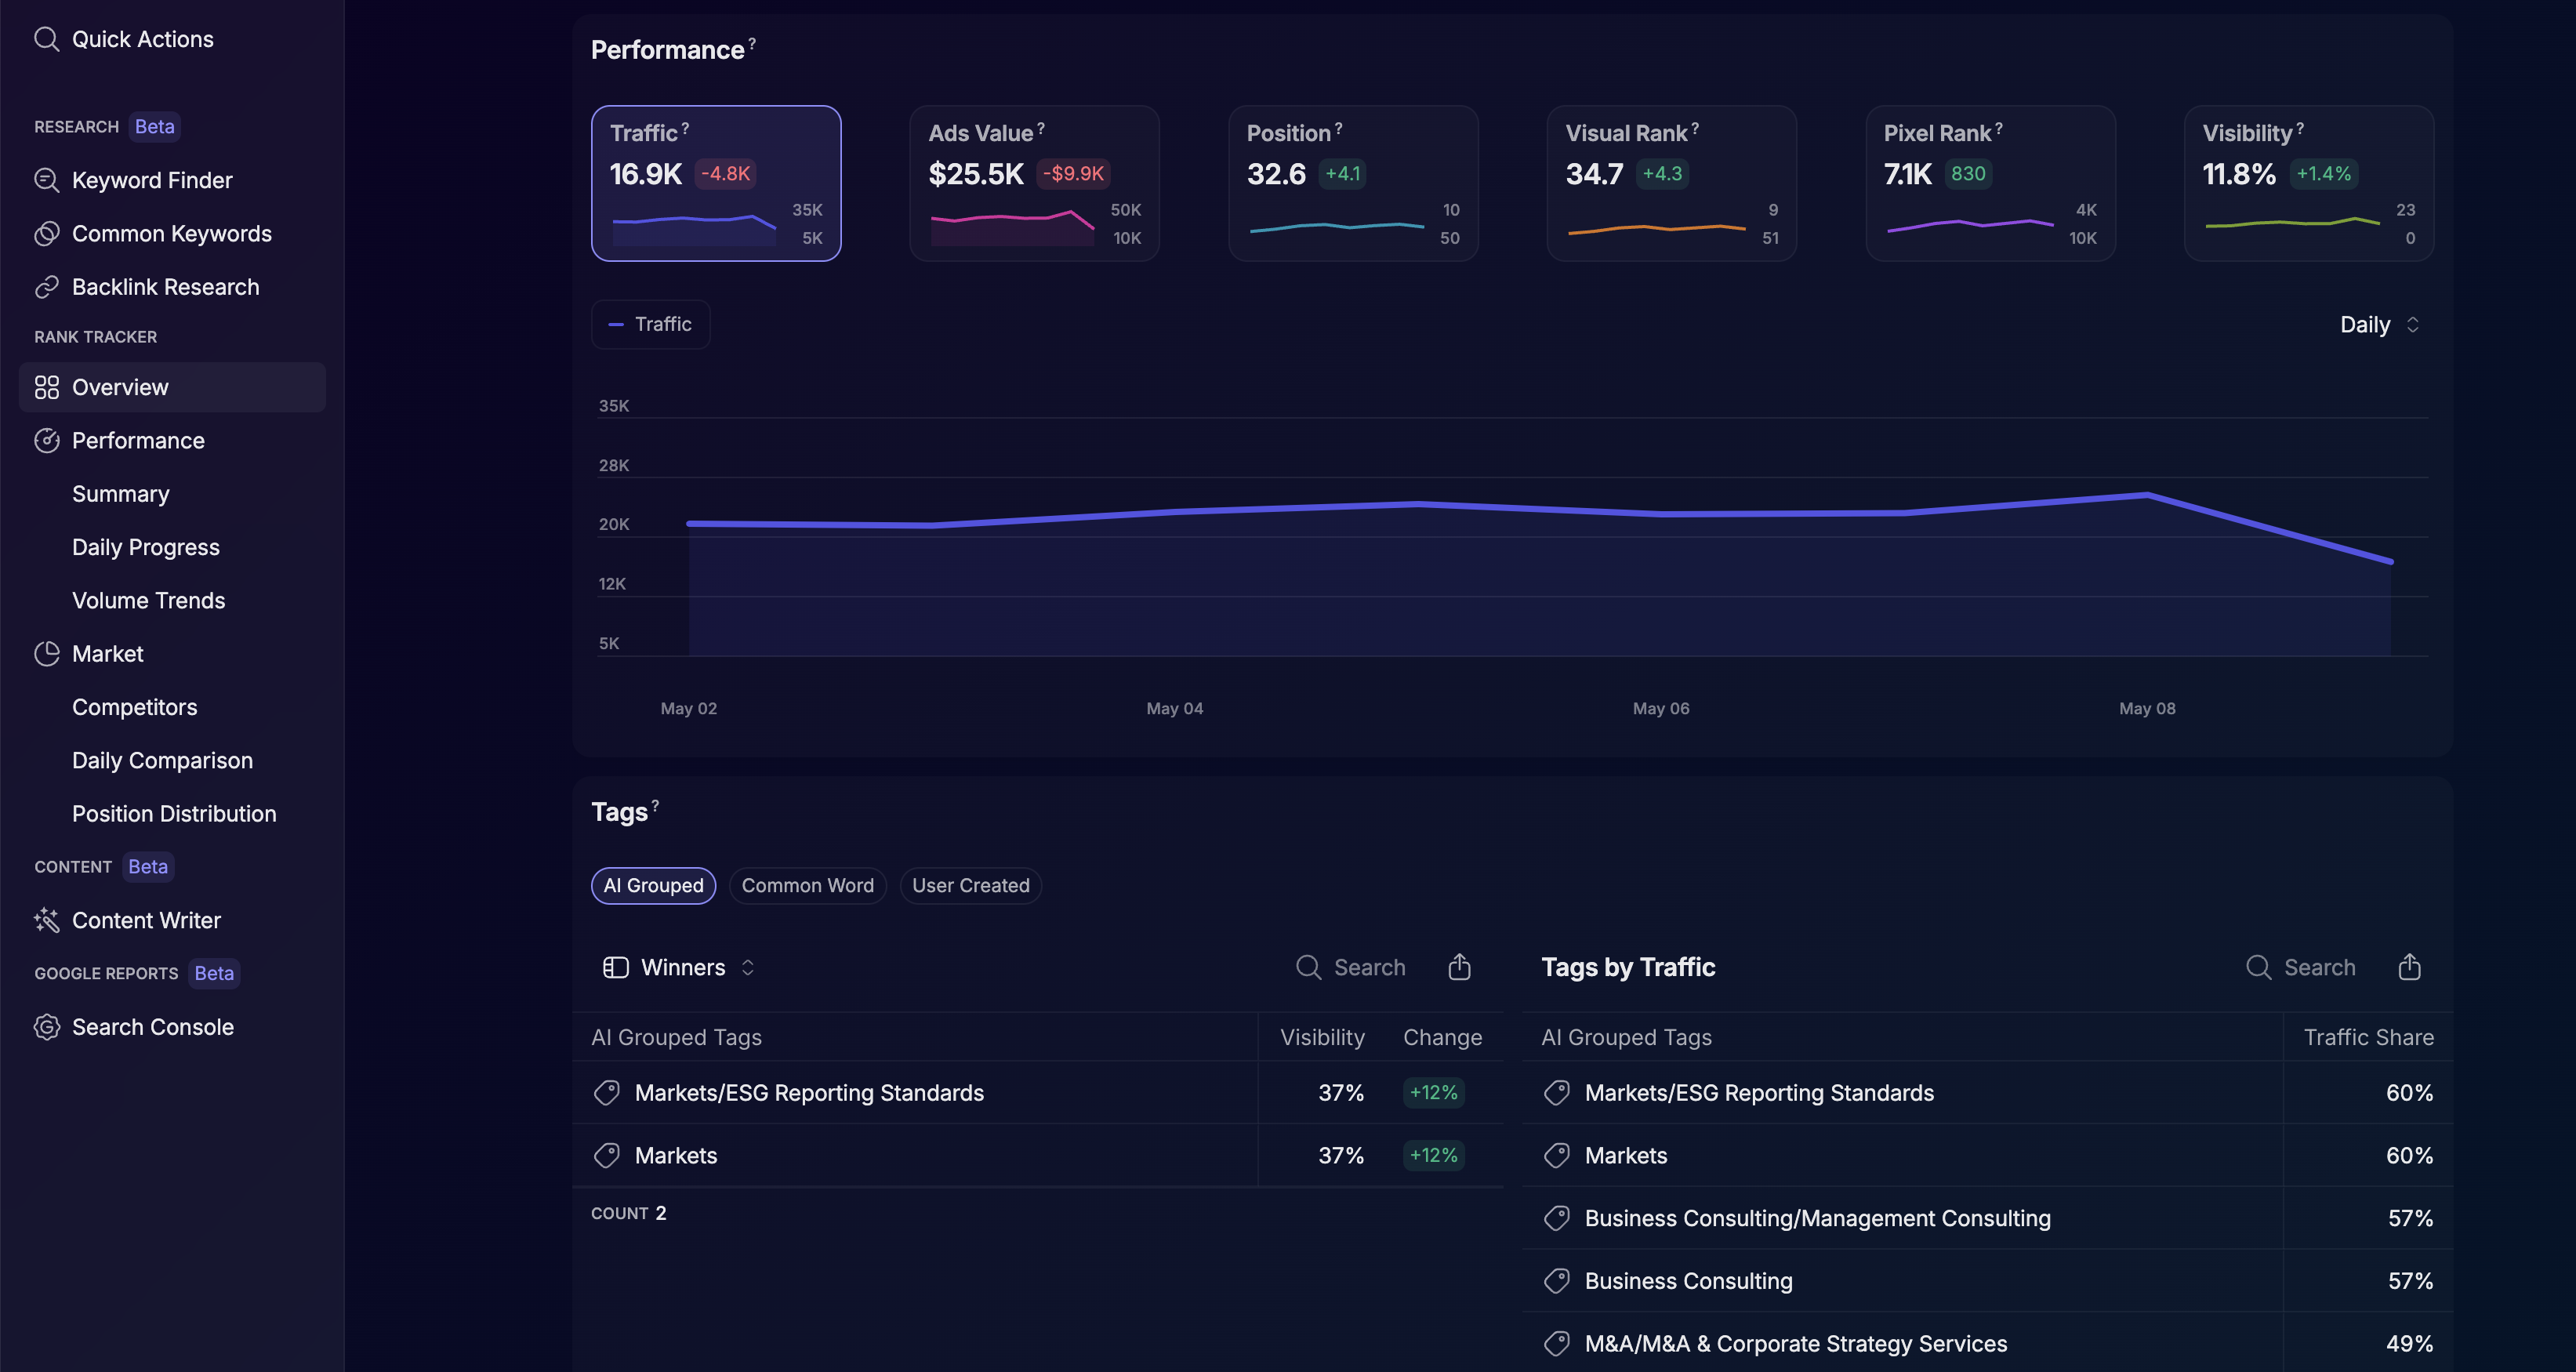Viewport: 2576px width, 1372px height.
Task: Open the Common Keywords research tool
Action: point(171,233)
